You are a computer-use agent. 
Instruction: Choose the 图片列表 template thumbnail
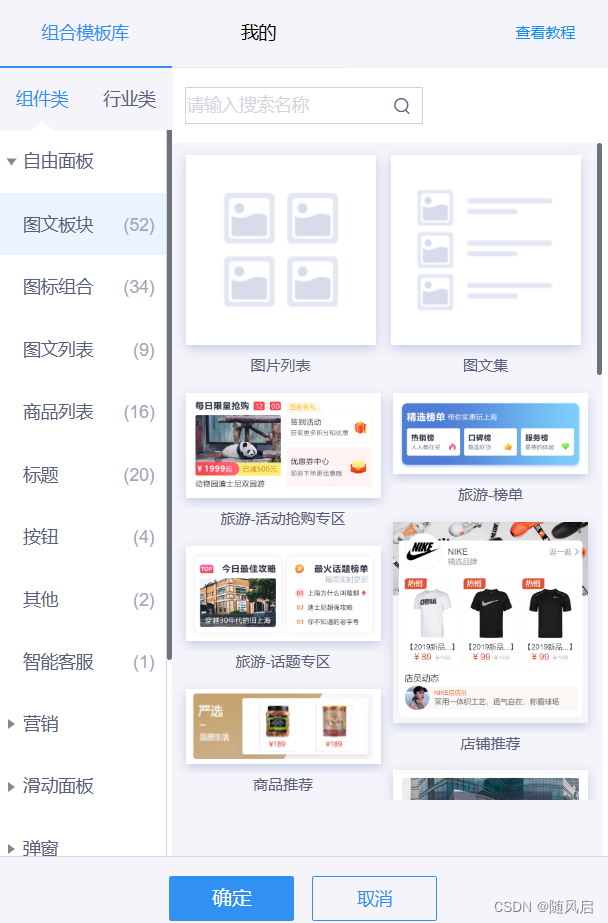tap(281, 250)
